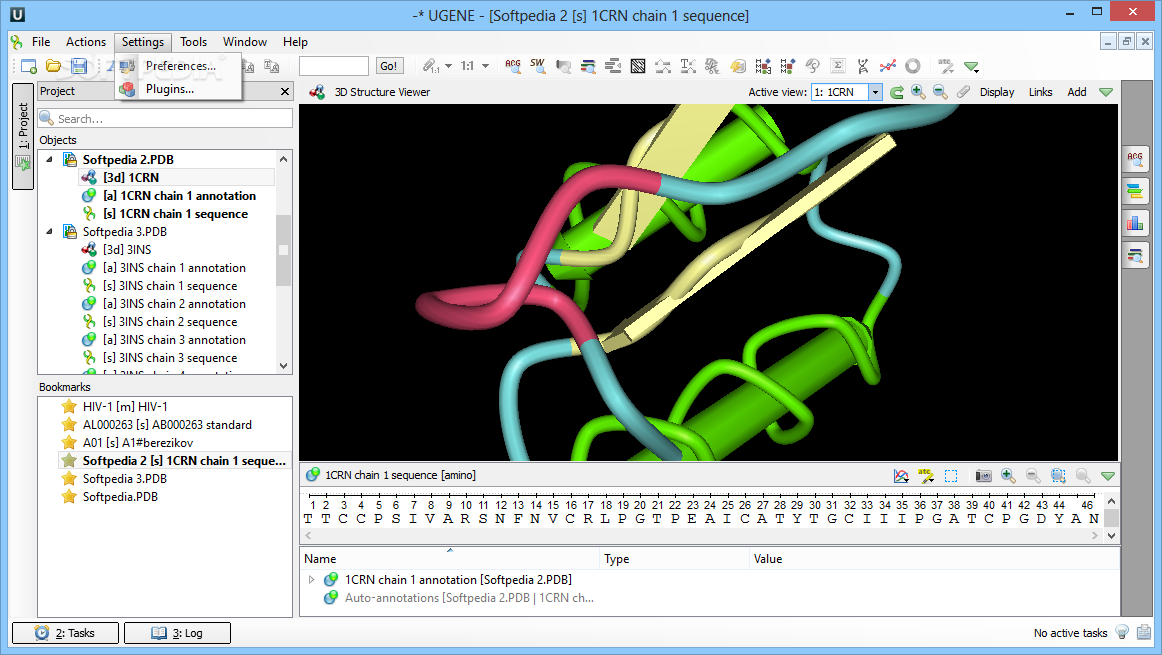Click the Links button in 3D viewer
This screenshot has height=655, width=1162.
[1040, 92]
